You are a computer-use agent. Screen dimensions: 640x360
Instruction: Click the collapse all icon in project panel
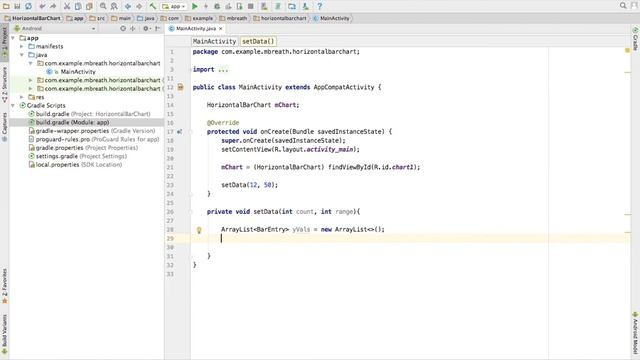pos(133,29)
